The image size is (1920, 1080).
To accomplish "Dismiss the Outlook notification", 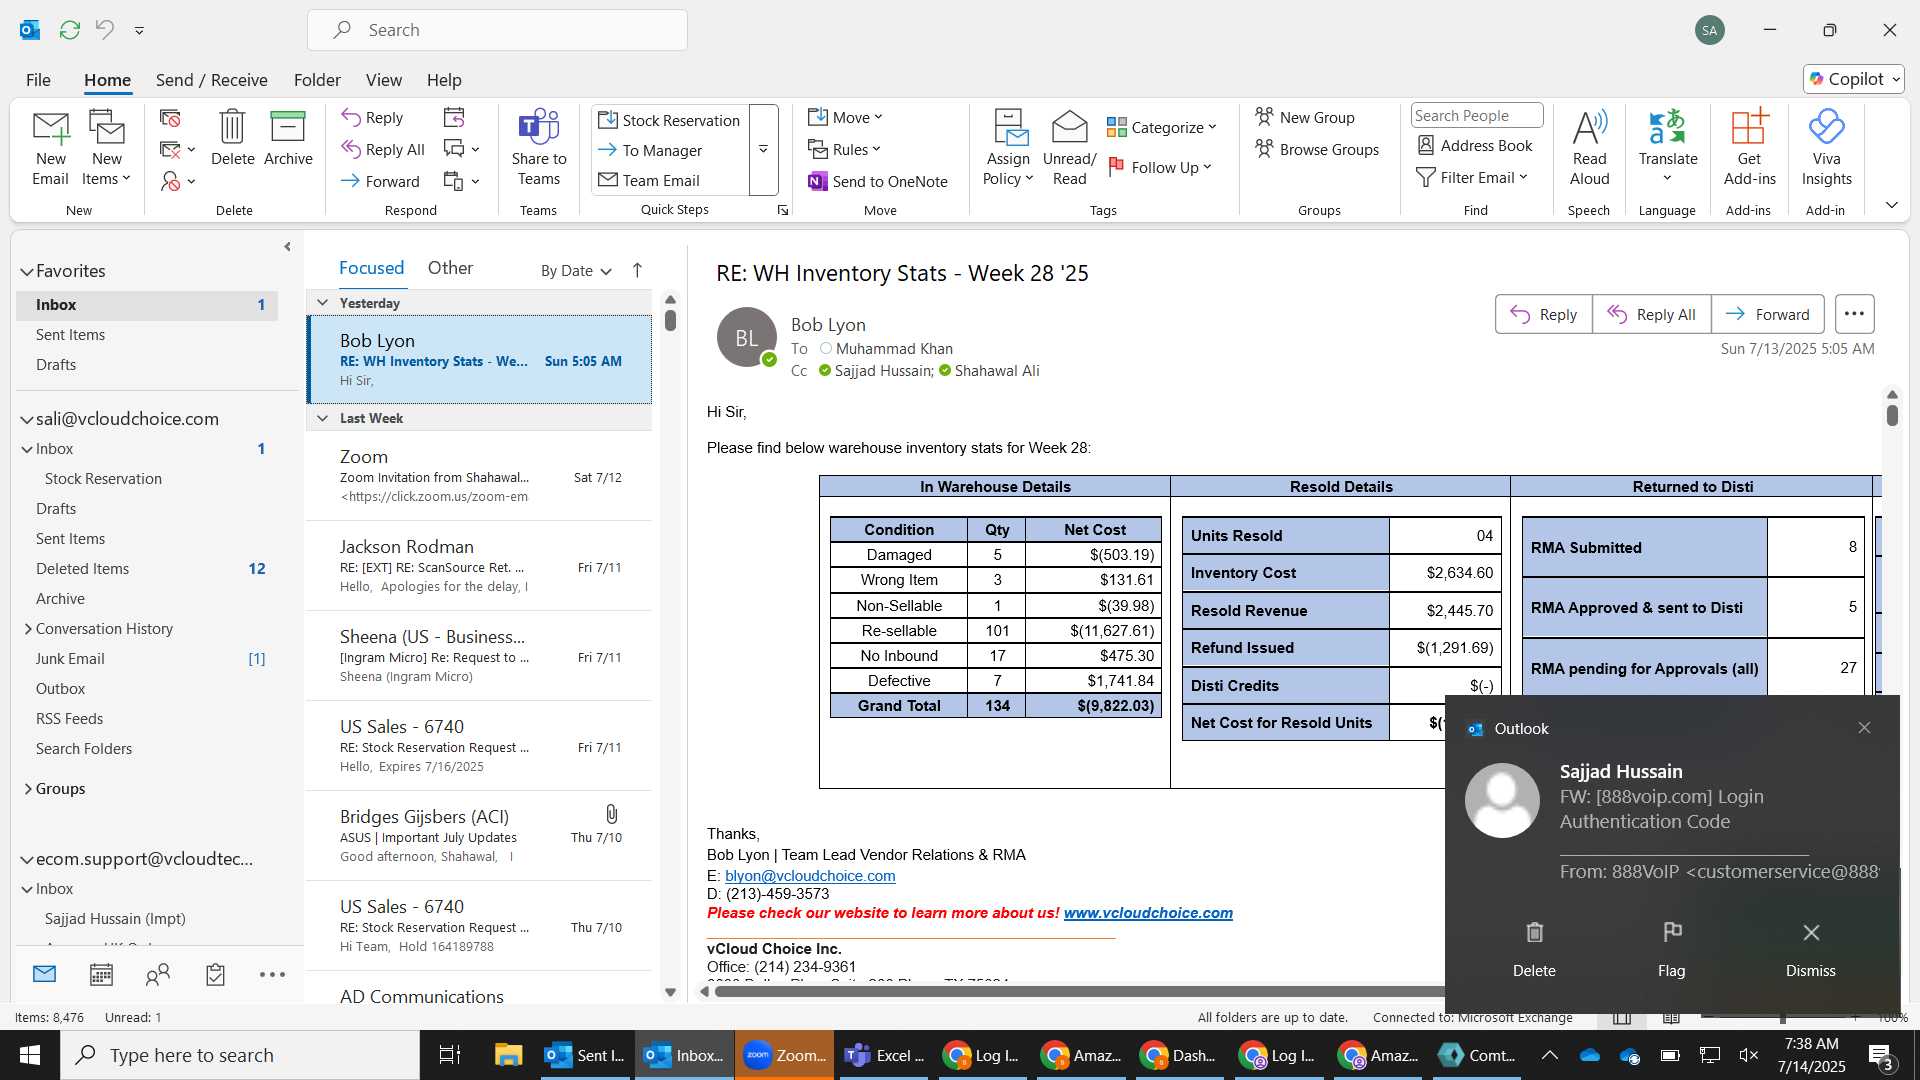I will click(1810, 948).
